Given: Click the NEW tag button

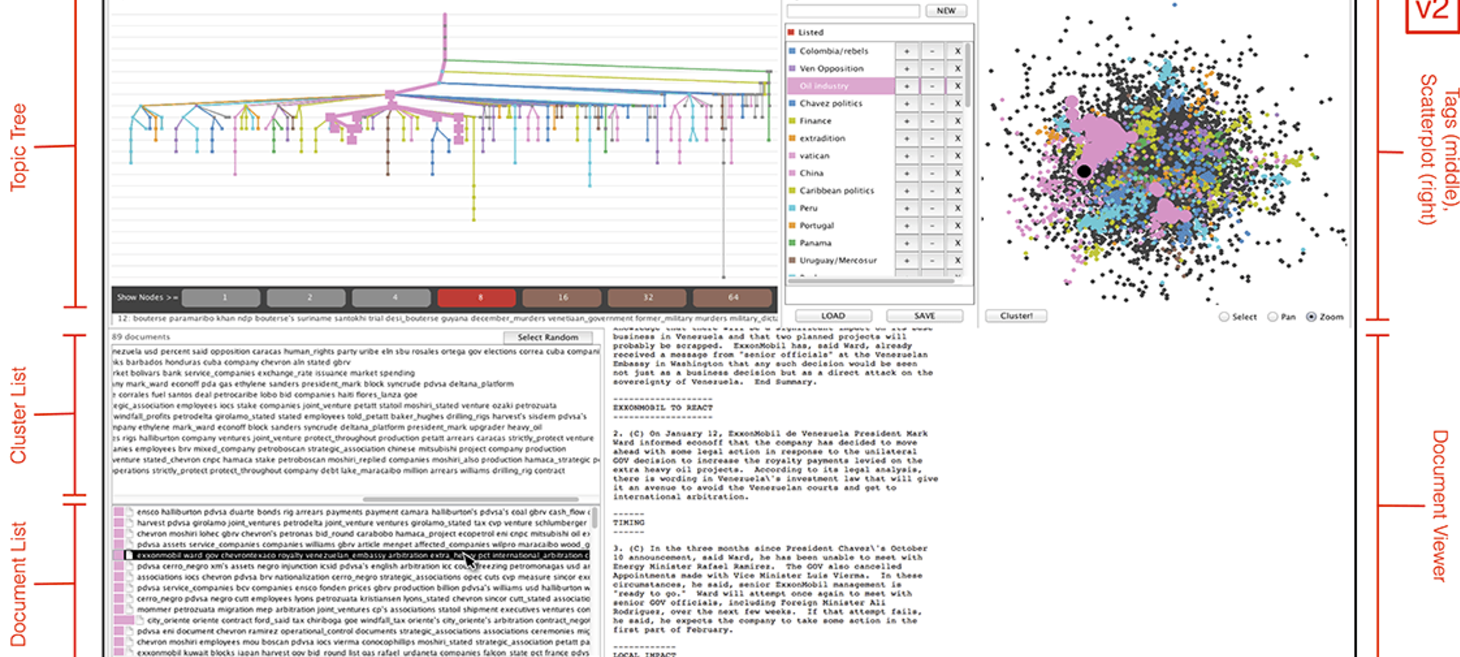Looking at the screenshot, I should (945, 11).
